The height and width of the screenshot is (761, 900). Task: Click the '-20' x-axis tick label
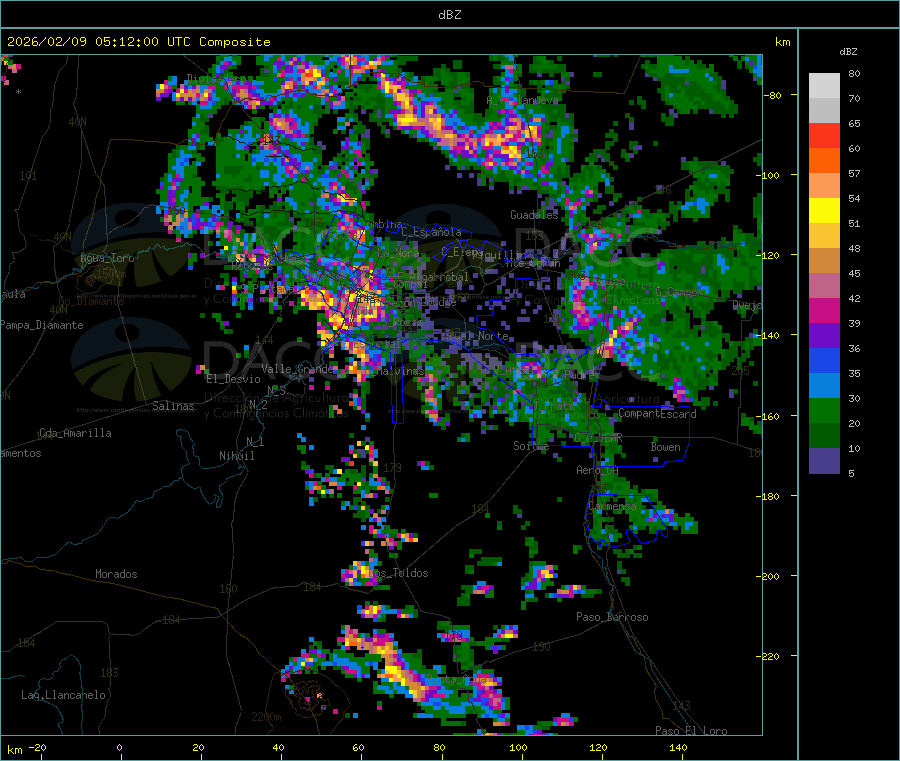click(37, 747)
